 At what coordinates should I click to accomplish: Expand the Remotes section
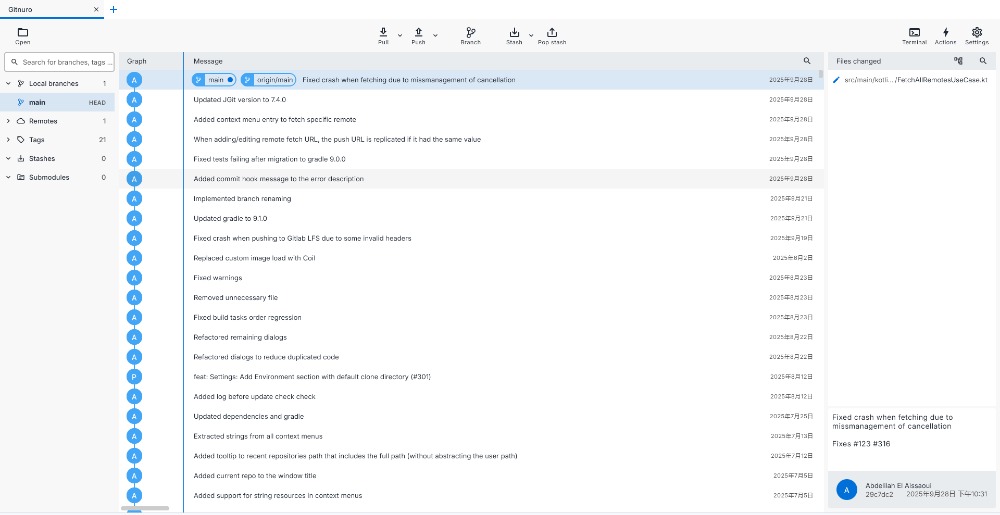pos(9,121)
